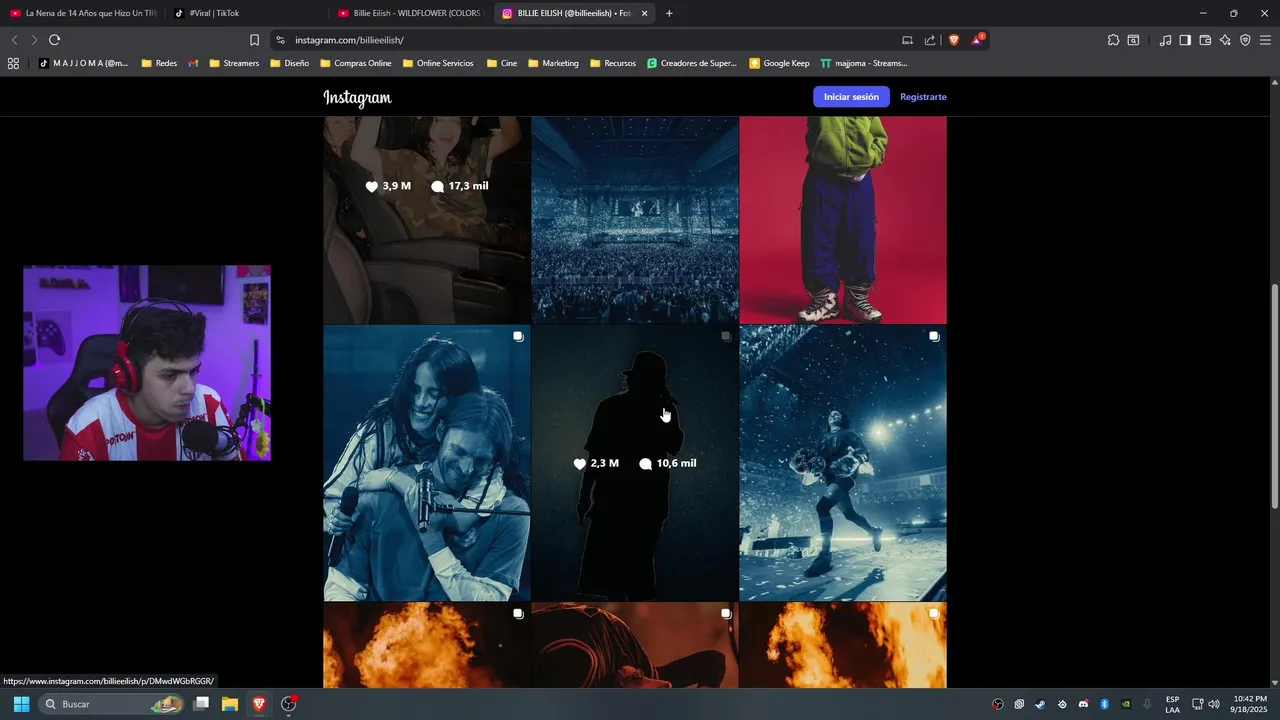
Task: Open the Creadores de Super bookmark
Action: pyautogui.click(x=692, y=63)
